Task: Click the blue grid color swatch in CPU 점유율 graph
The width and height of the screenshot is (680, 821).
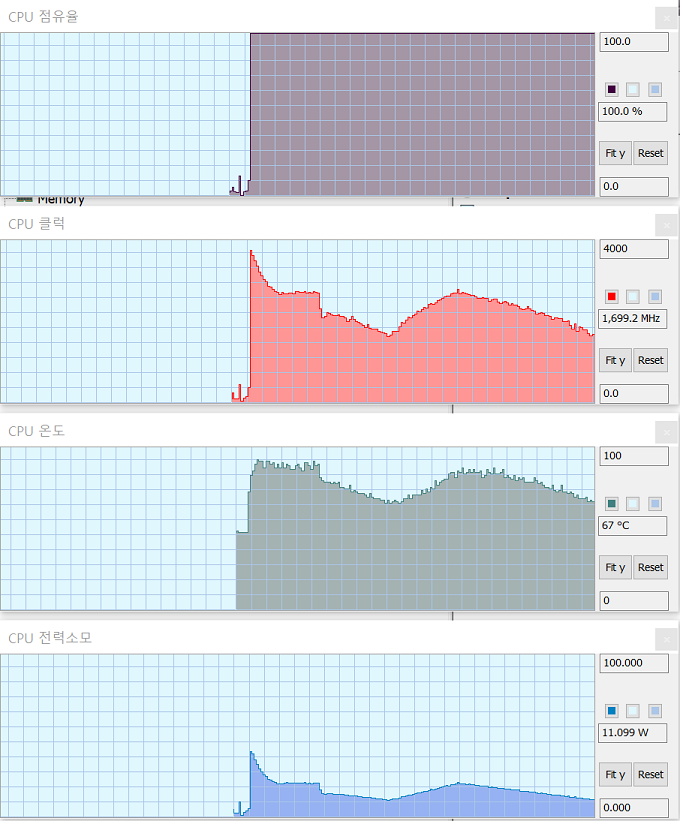Action: pyautogui.click(x=655, y=90)
